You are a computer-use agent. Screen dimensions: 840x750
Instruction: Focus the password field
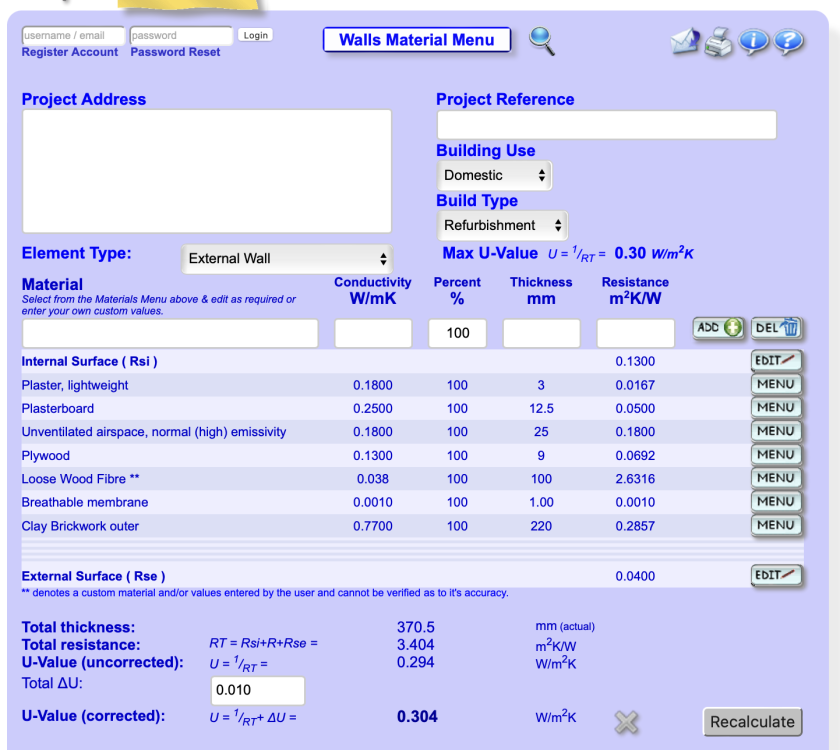pos(181,35)
